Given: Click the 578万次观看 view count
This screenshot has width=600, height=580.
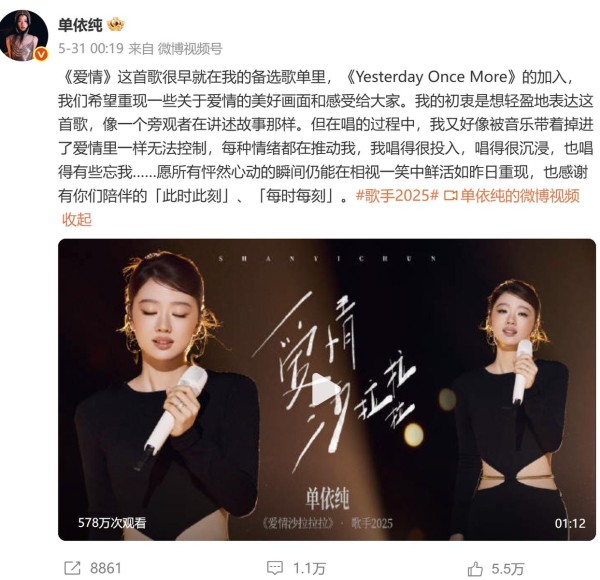Looking at the screenshot, I should click(x=112, y=523).
